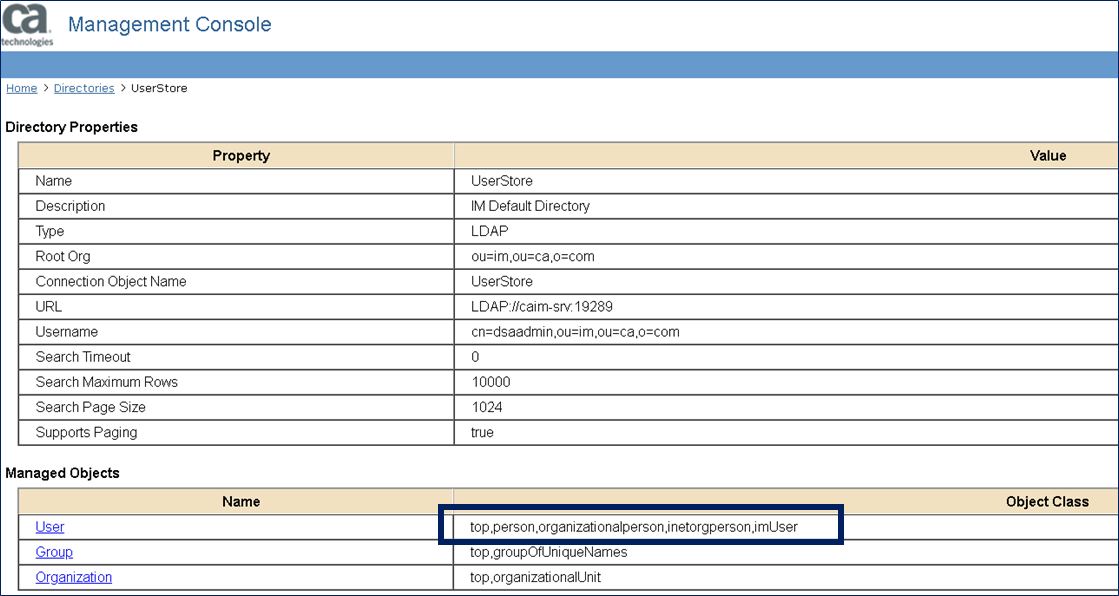
Task: Open the Organization managed object link
Action: [x=74, y=577]
